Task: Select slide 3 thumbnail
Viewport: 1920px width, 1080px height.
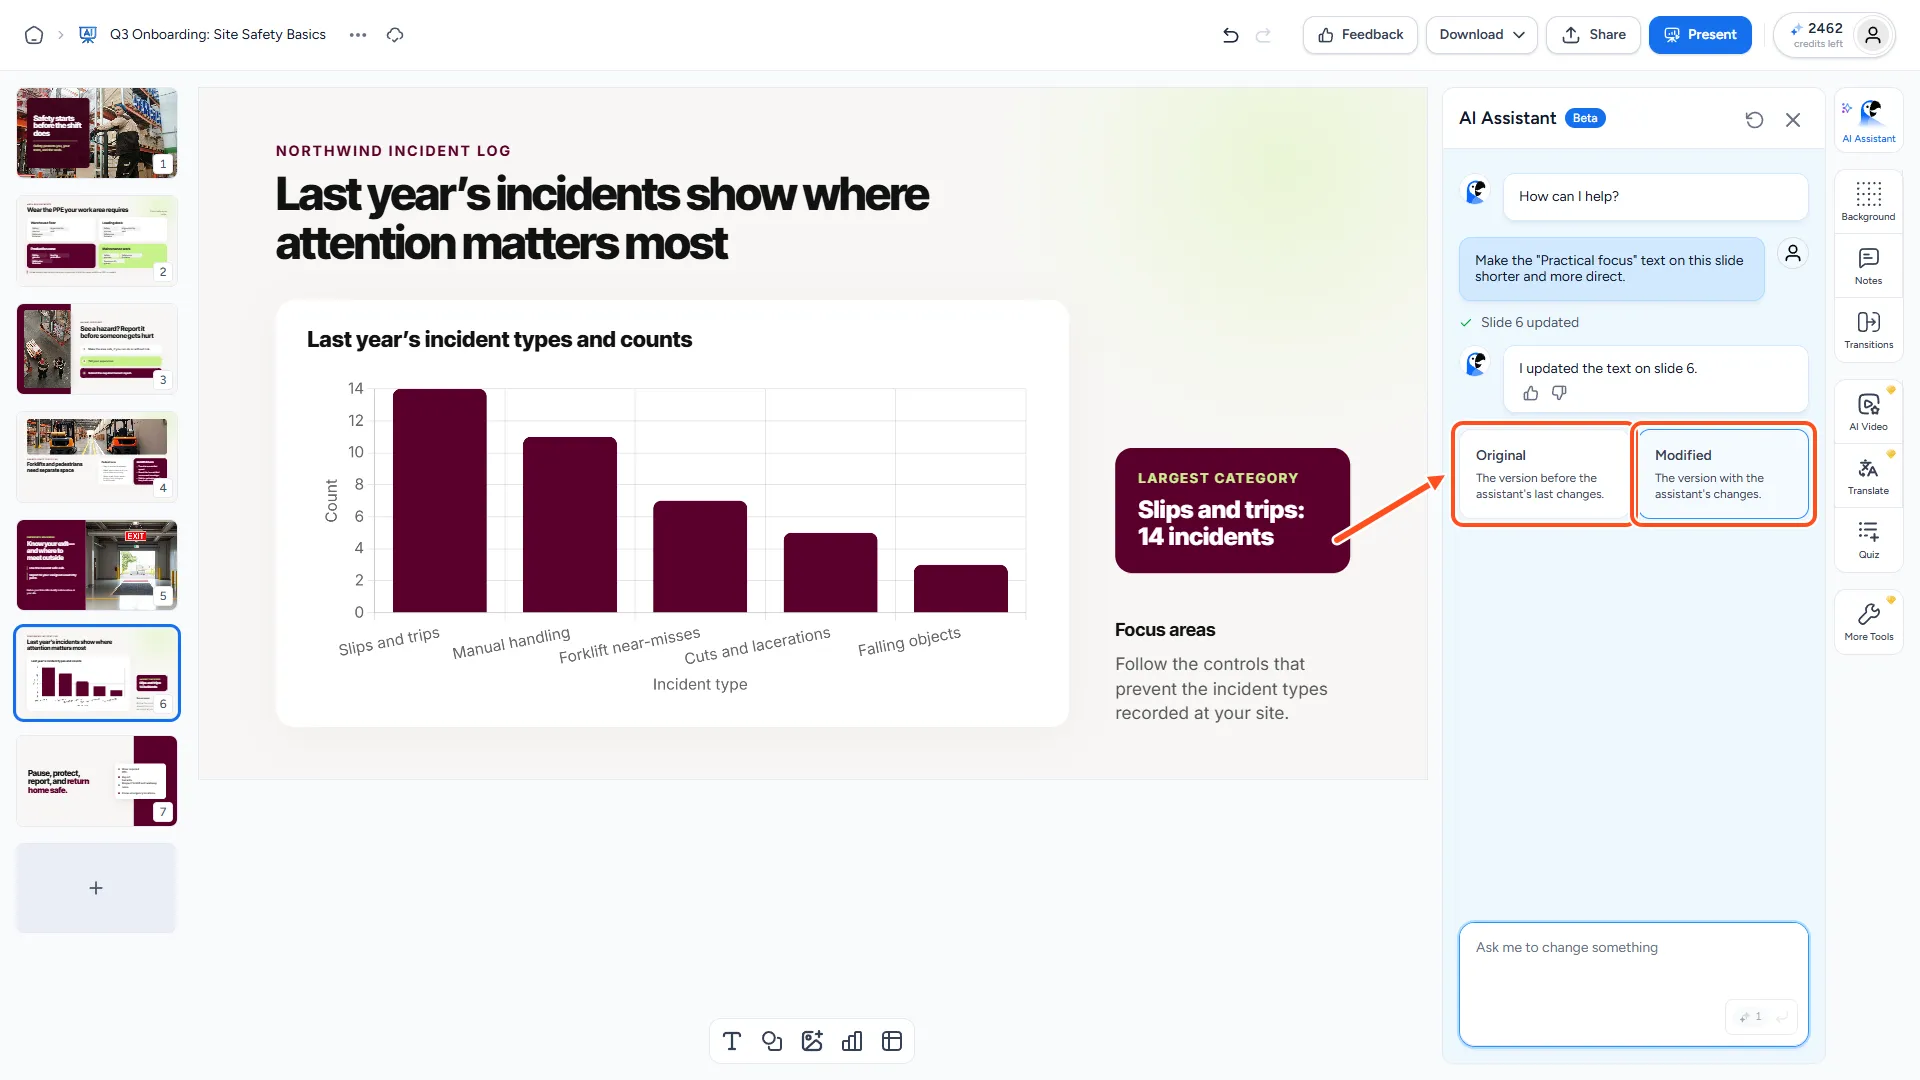Action: pos(97,349)
